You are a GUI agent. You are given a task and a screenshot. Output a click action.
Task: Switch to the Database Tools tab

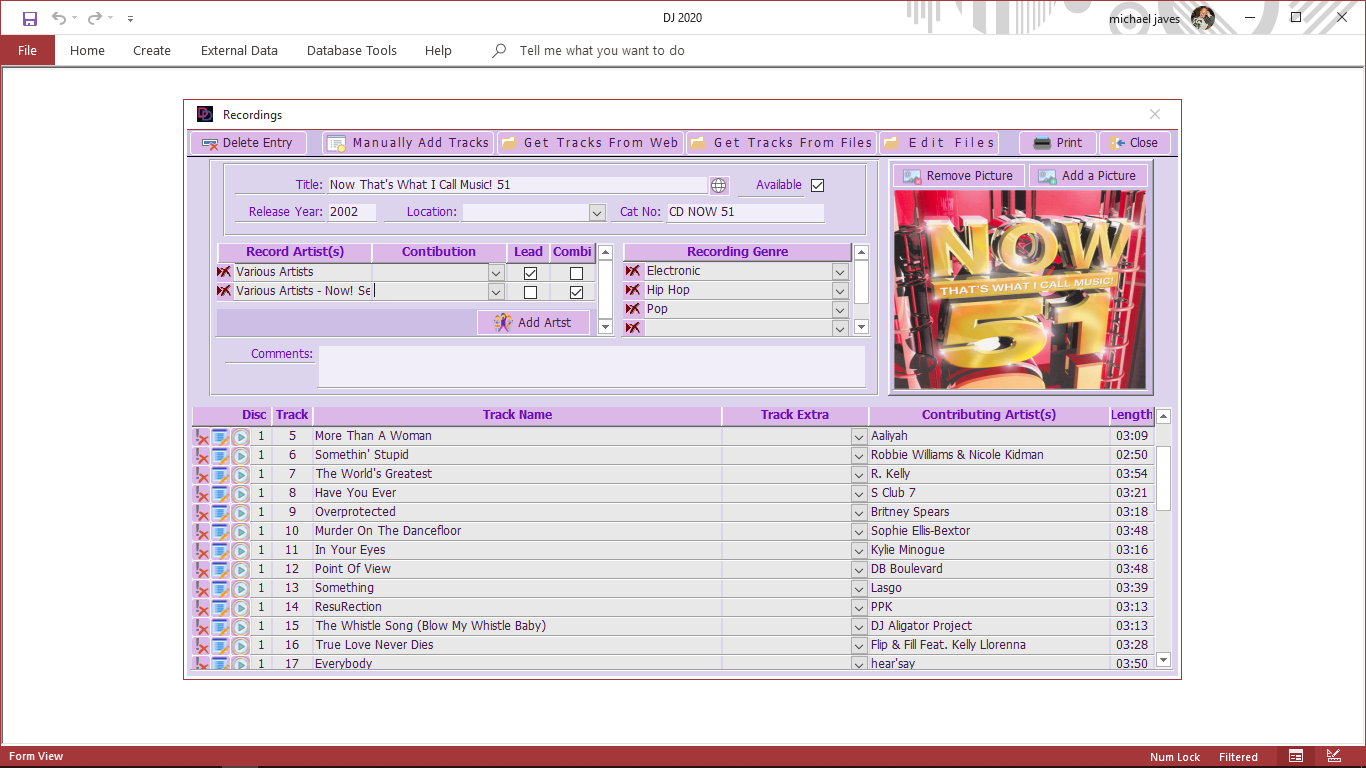351,50
